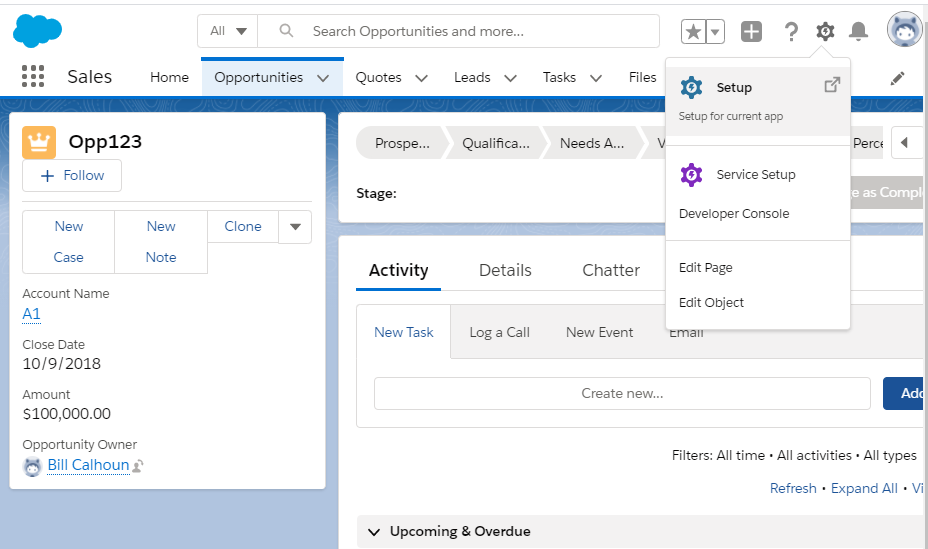Click the user profile avatar
Screen dimensions: 928x549
[904, 29]
